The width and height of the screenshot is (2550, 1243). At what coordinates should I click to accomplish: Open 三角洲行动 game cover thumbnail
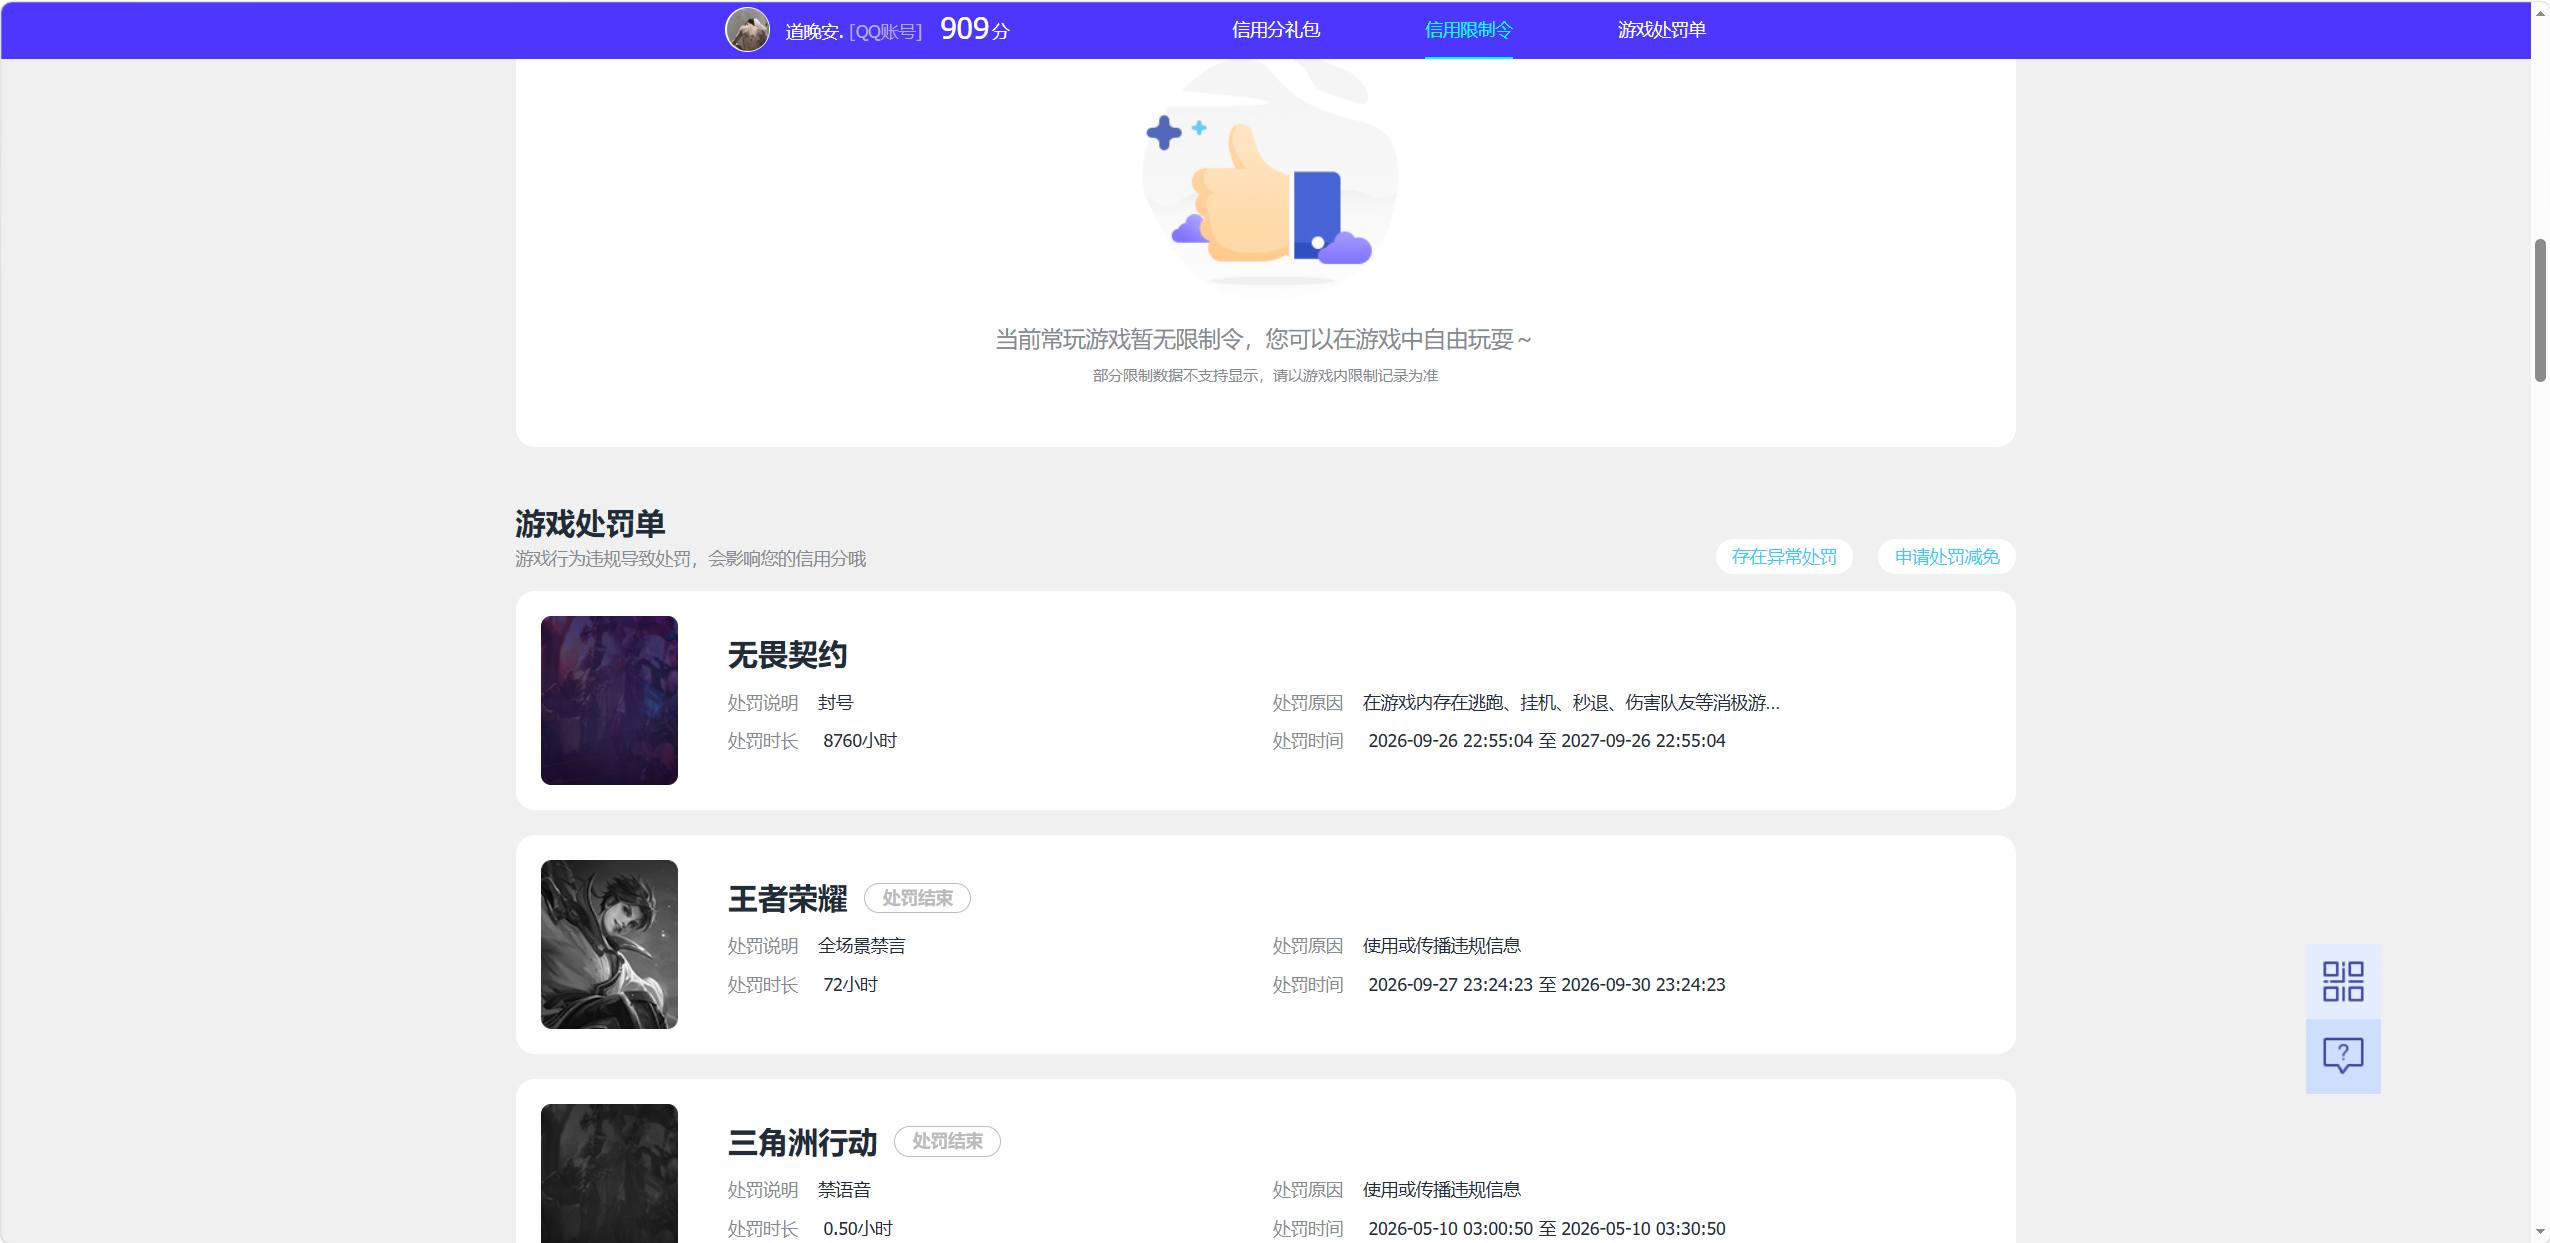coord(609,1173)
